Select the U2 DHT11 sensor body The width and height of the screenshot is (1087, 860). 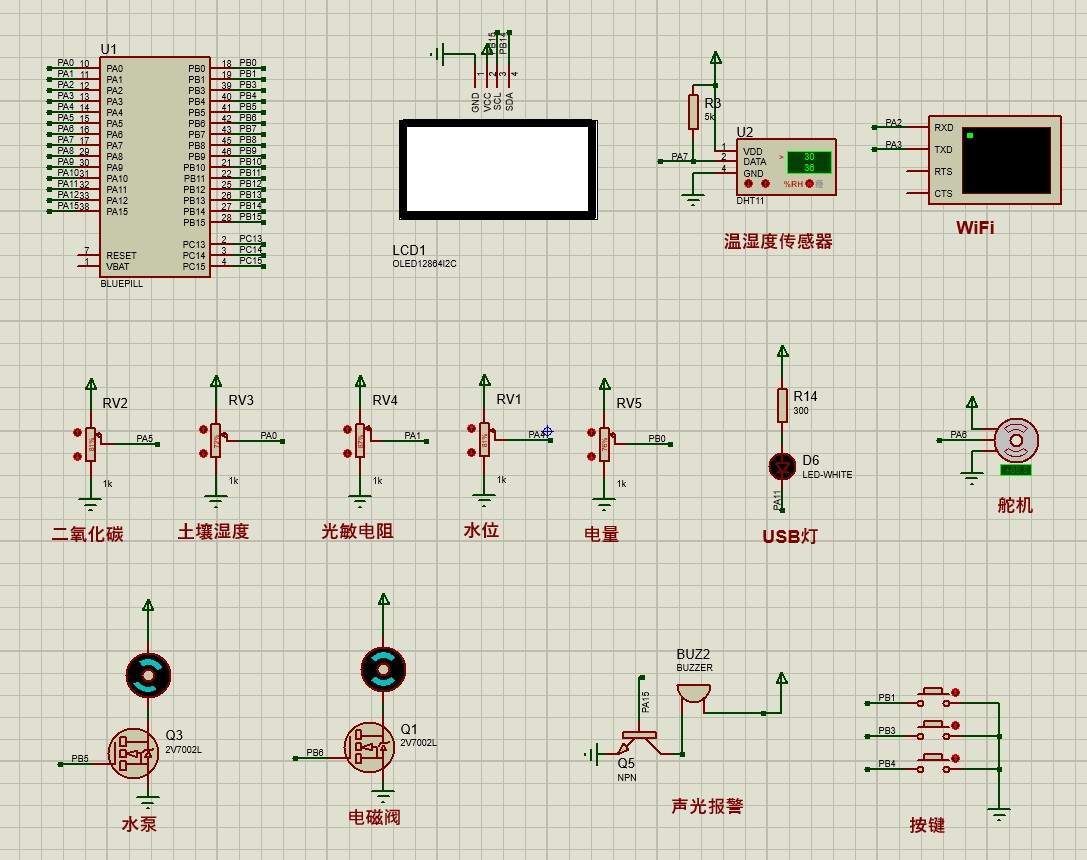coord(786,167)
